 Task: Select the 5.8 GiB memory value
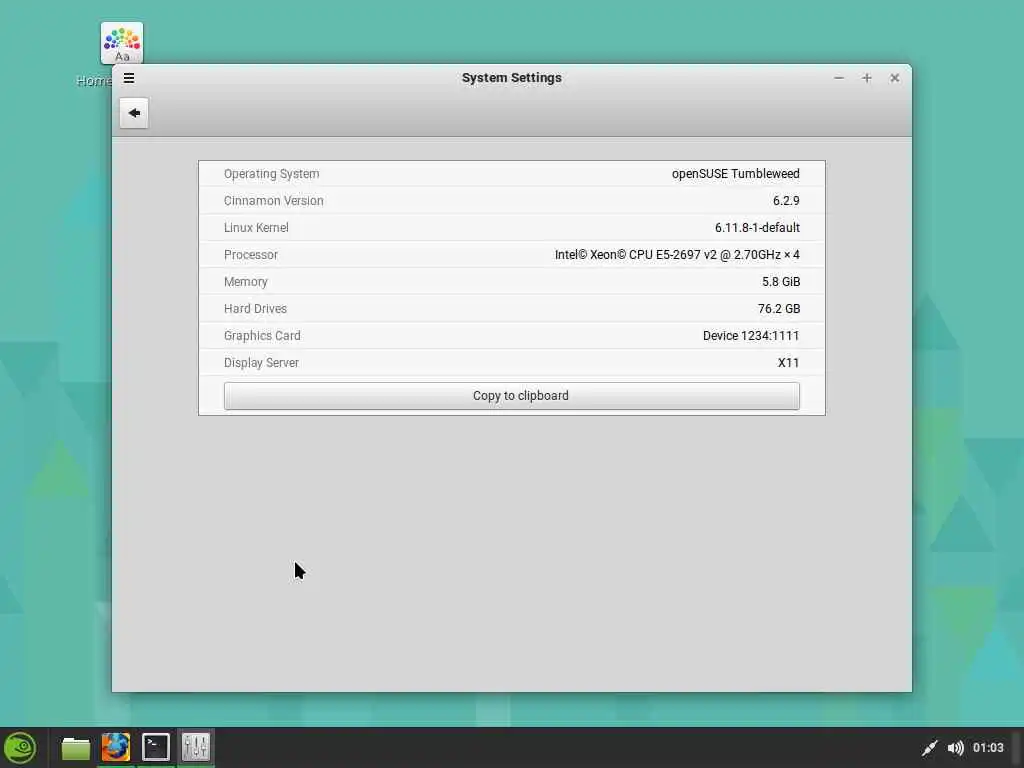(x=781, y=281)
